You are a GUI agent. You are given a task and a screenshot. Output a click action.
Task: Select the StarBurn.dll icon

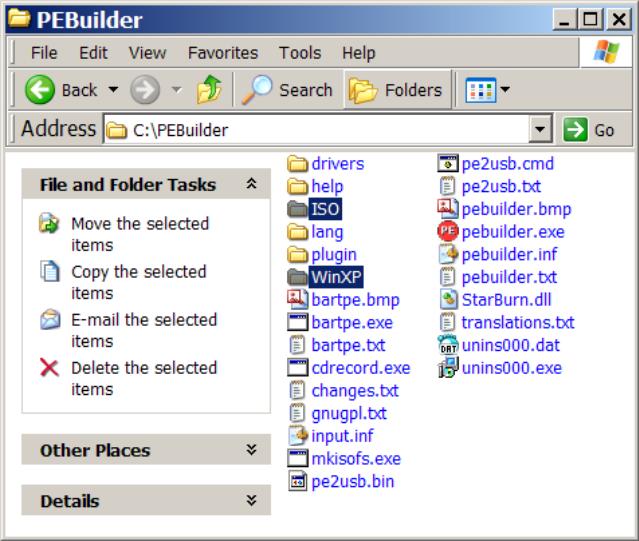point(447,300)
